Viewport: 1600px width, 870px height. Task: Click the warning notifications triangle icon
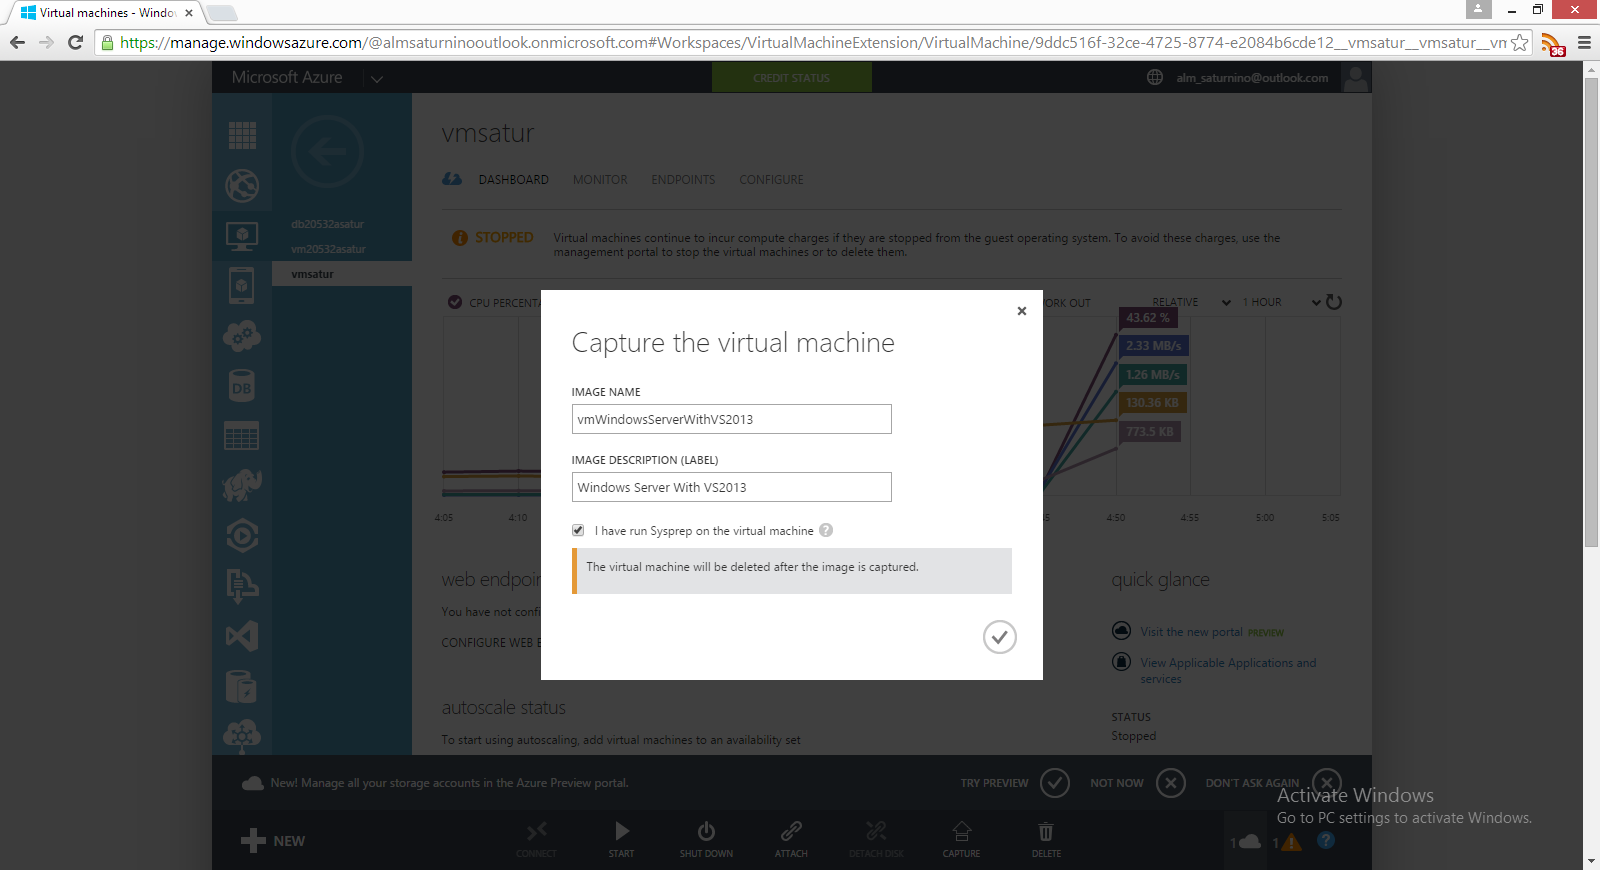click(x=1291, y=842)
